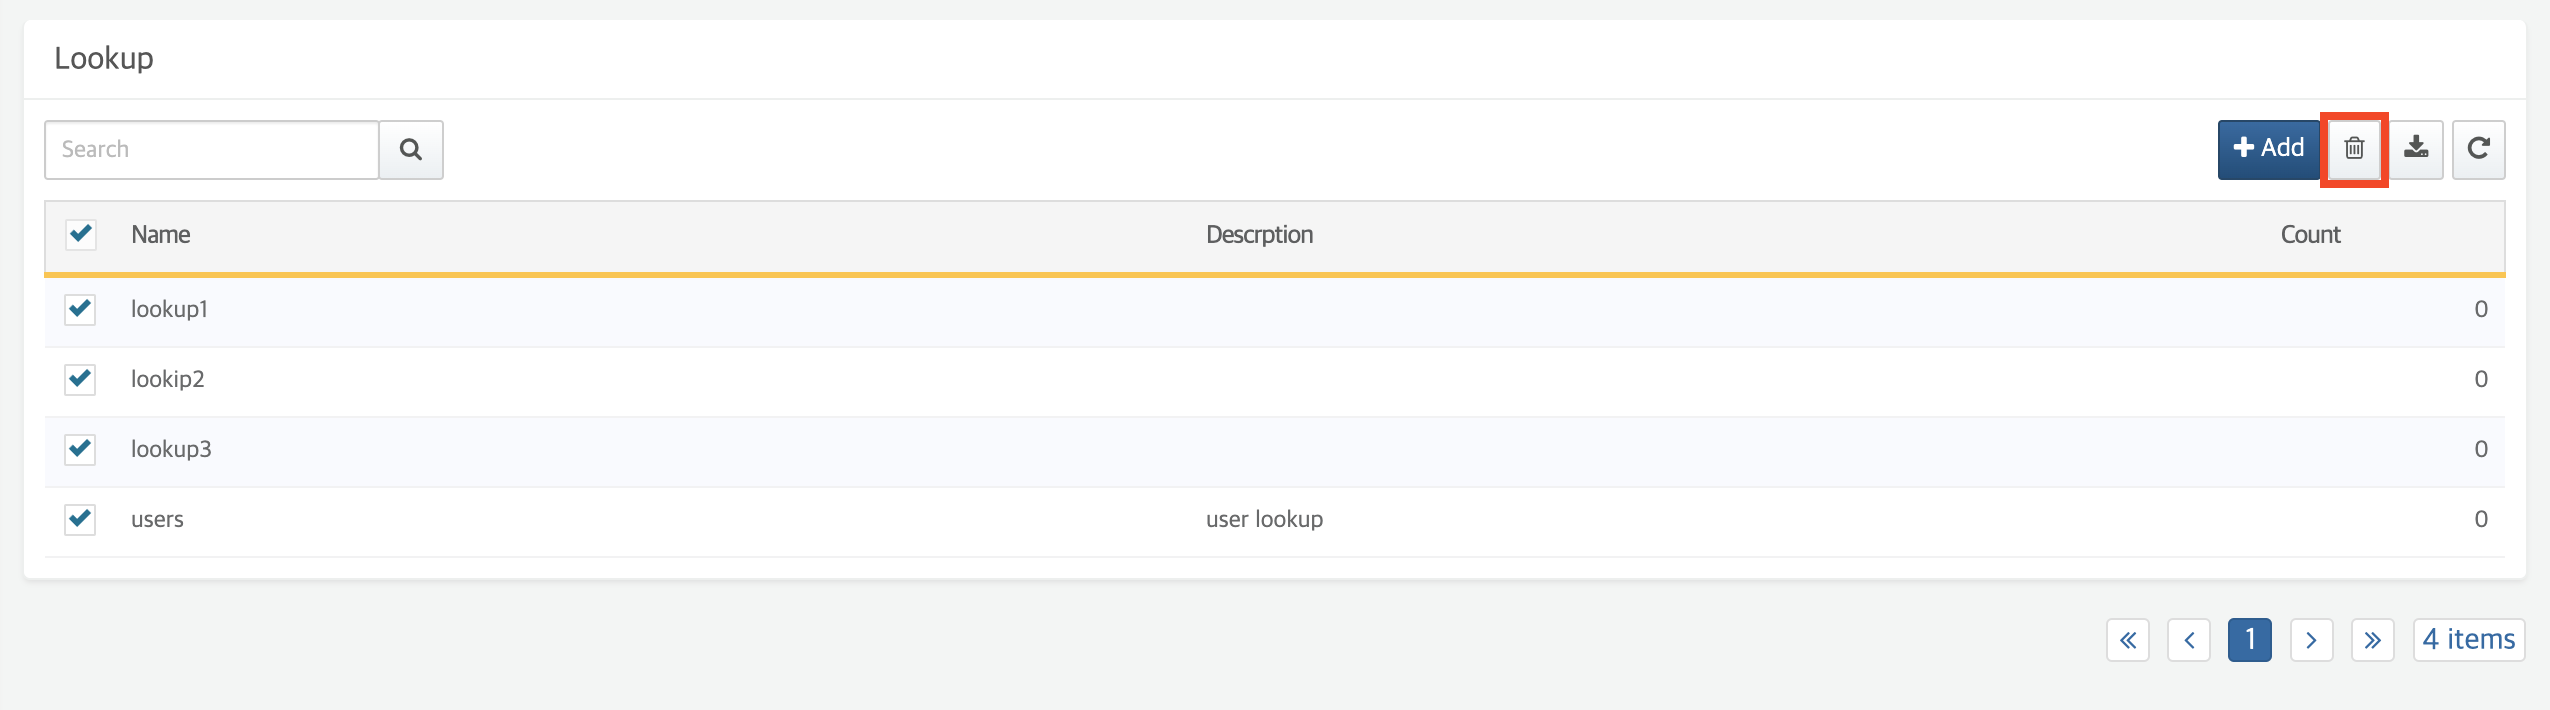The height and width of the screenshot is (710, 2550).
Task: Click the trash delete icon
Action: (x=2354, y=149)
